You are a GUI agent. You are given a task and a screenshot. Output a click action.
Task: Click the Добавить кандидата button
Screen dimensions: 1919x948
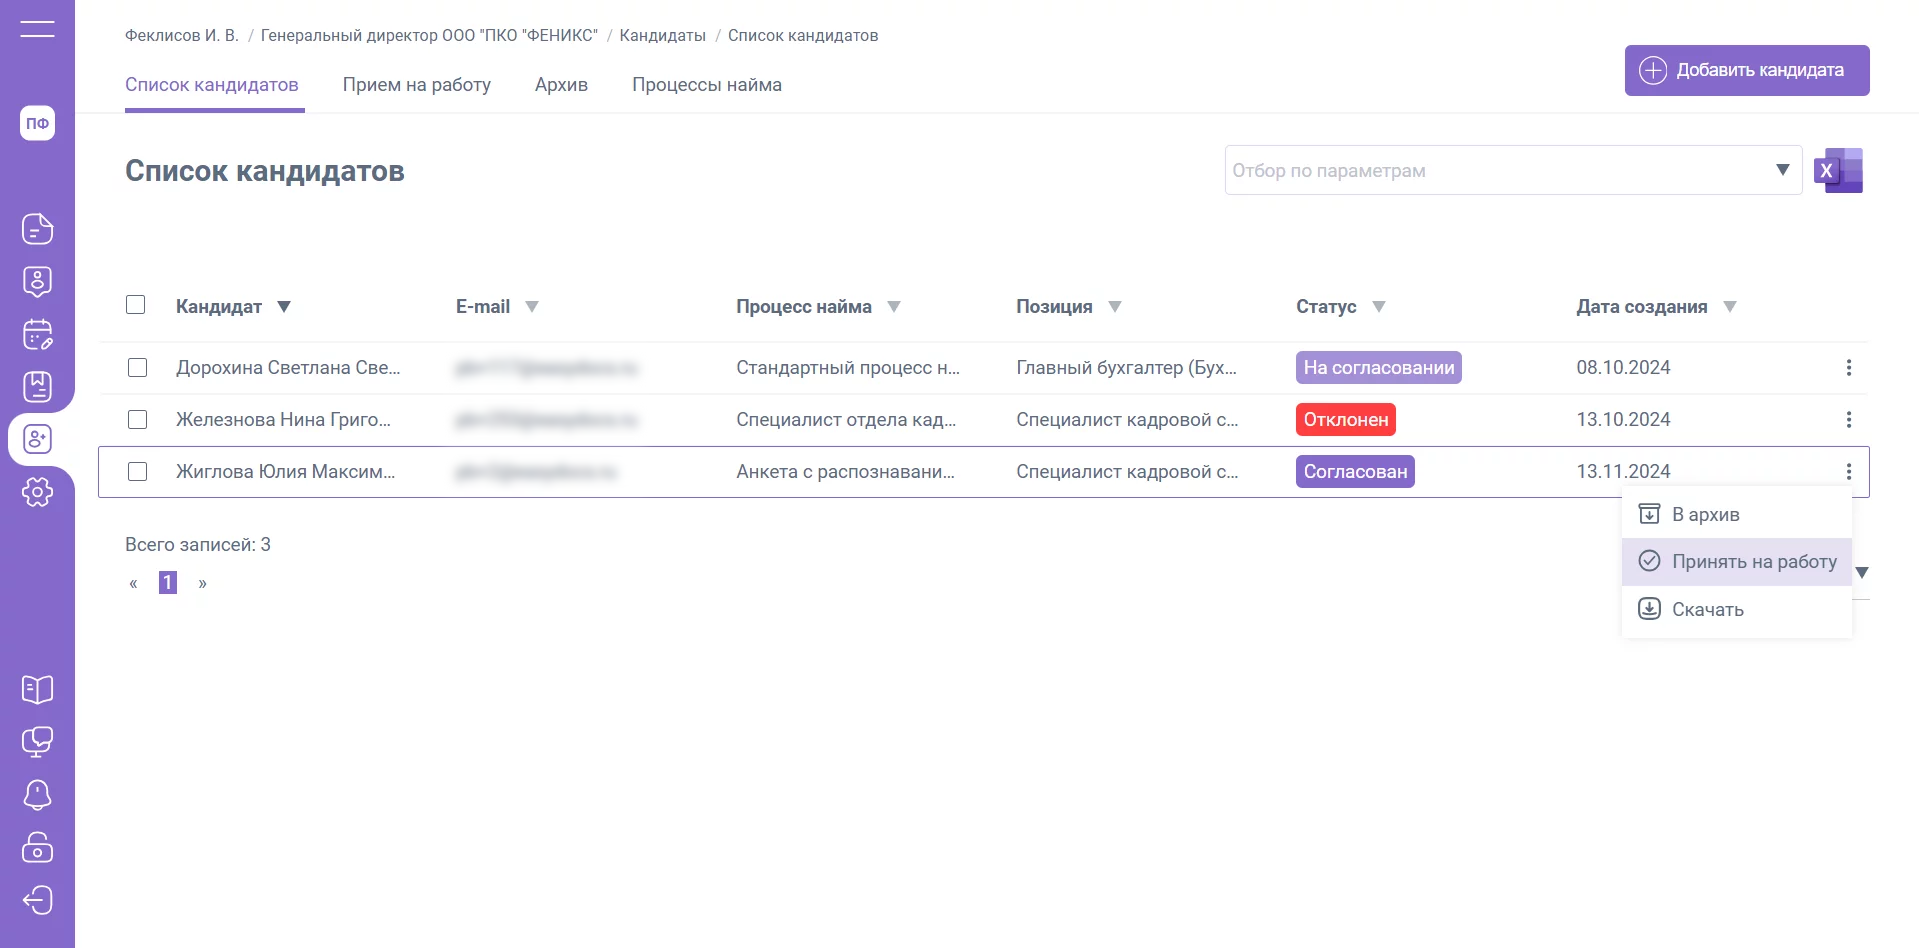[x=1746, y=70]
